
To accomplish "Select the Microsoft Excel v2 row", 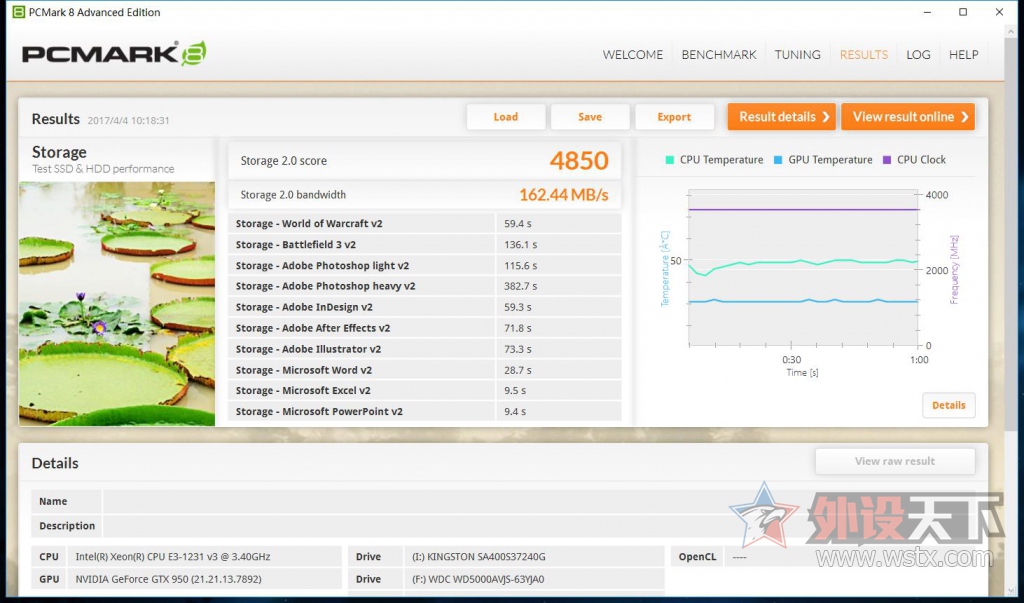I will click(x=424, y=391).
